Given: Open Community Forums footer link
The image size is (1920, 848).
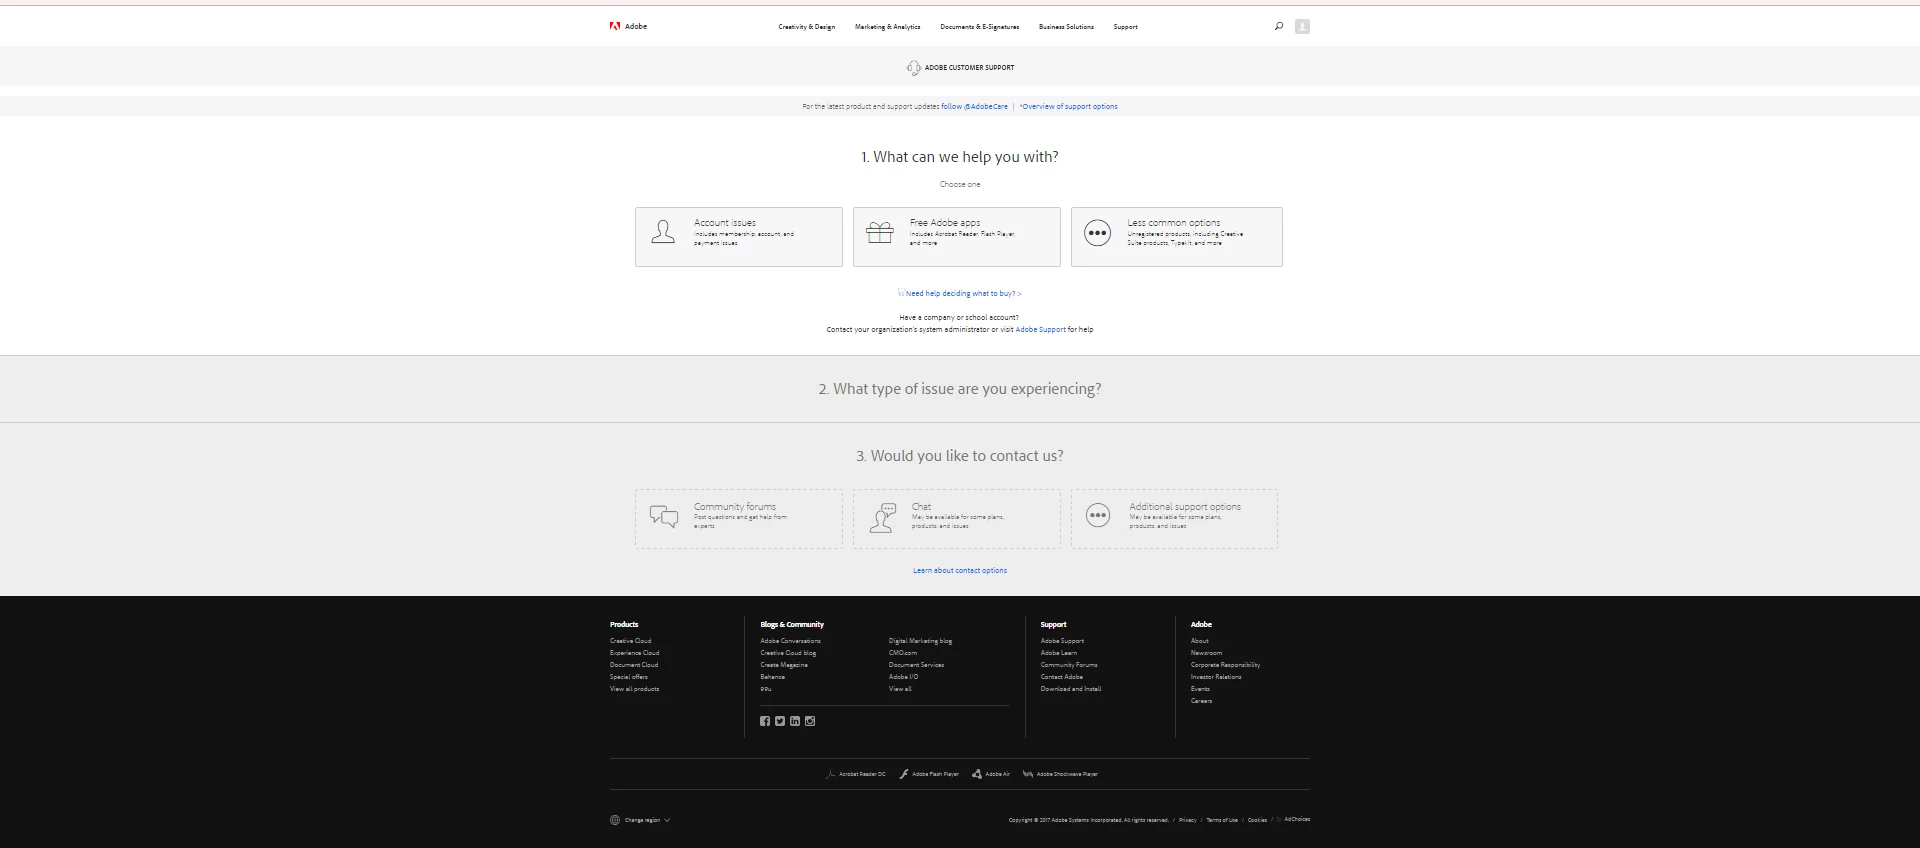Looking at the screenshot, I should 1069,665.
